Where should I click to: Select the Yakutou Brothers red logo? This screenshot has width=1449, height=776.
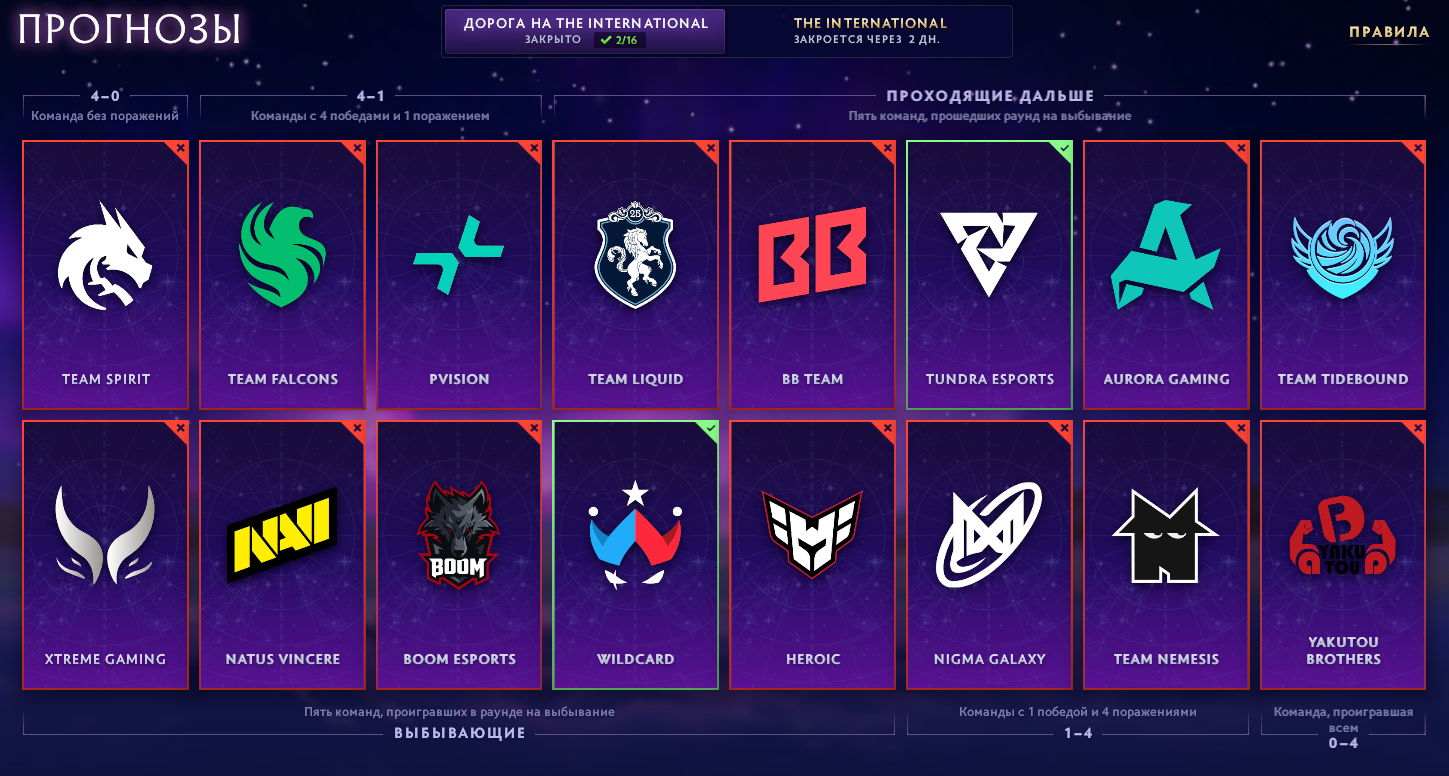pyautogui.click(x=1343, y=536)
